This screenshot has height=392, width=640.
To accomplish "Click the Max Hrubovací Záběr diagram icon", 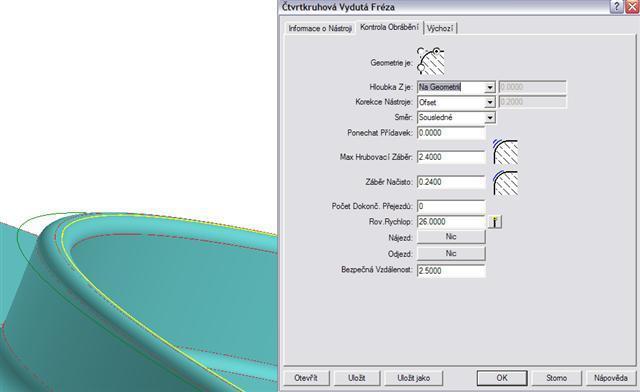I will tap(505, 151).
